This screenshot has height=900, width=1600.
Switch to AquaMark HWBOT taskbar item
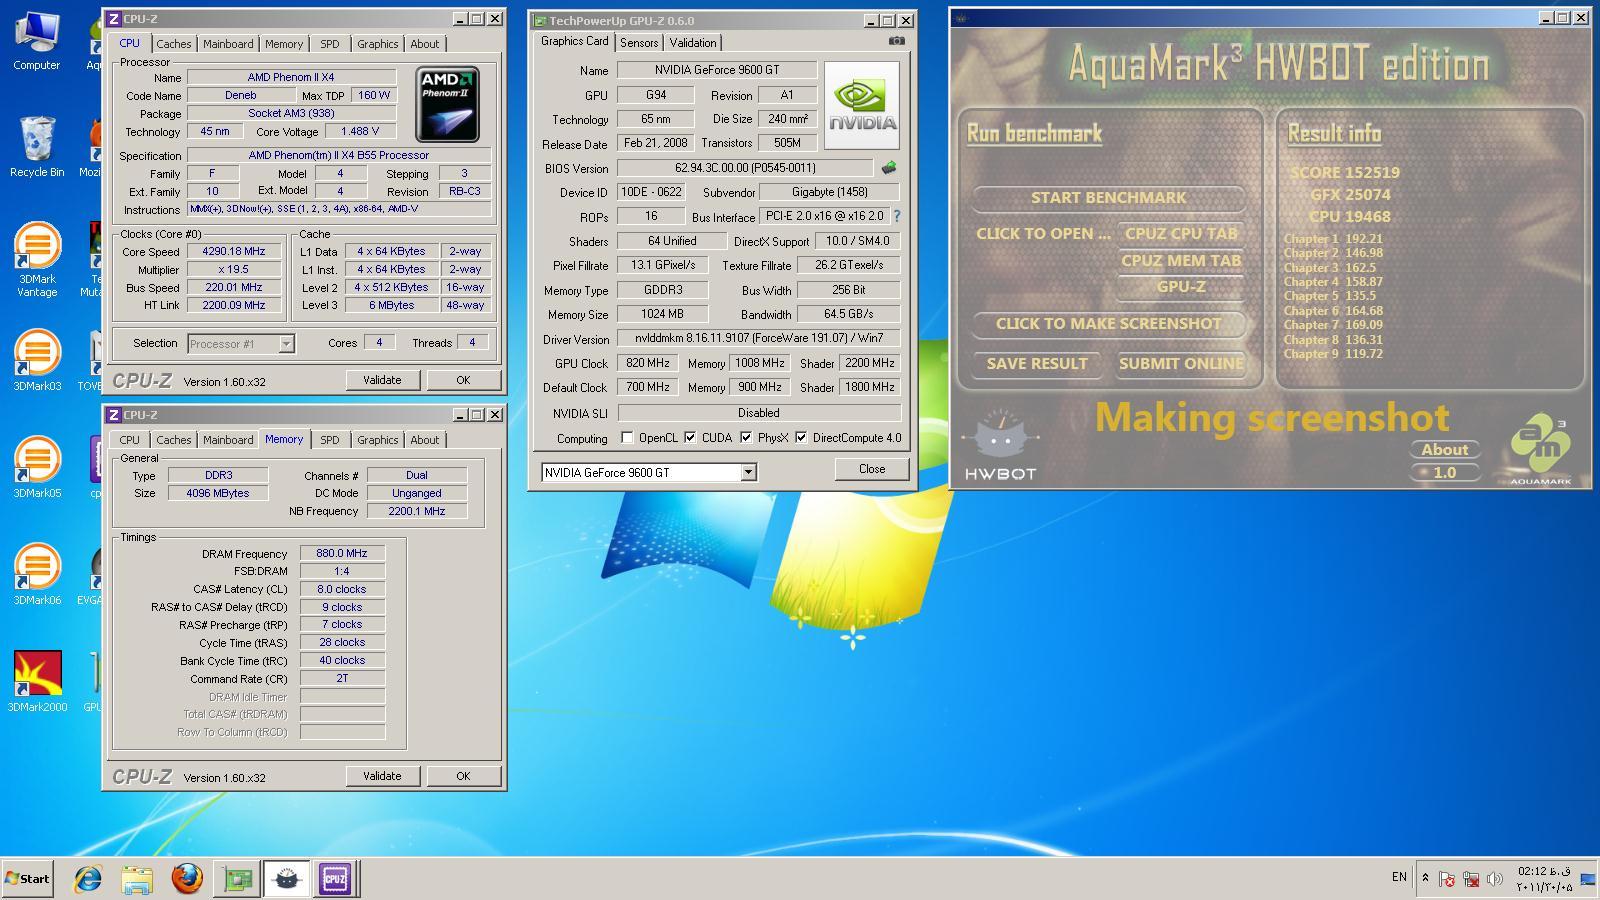[286, 879]
